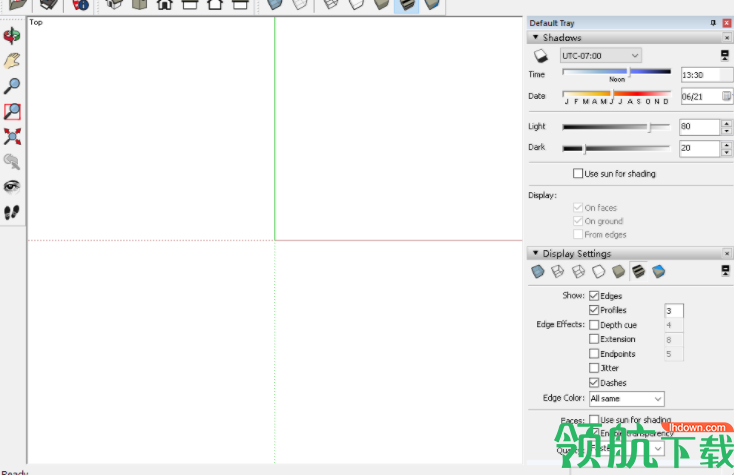Click the Top view label

(x=36, y=22)
